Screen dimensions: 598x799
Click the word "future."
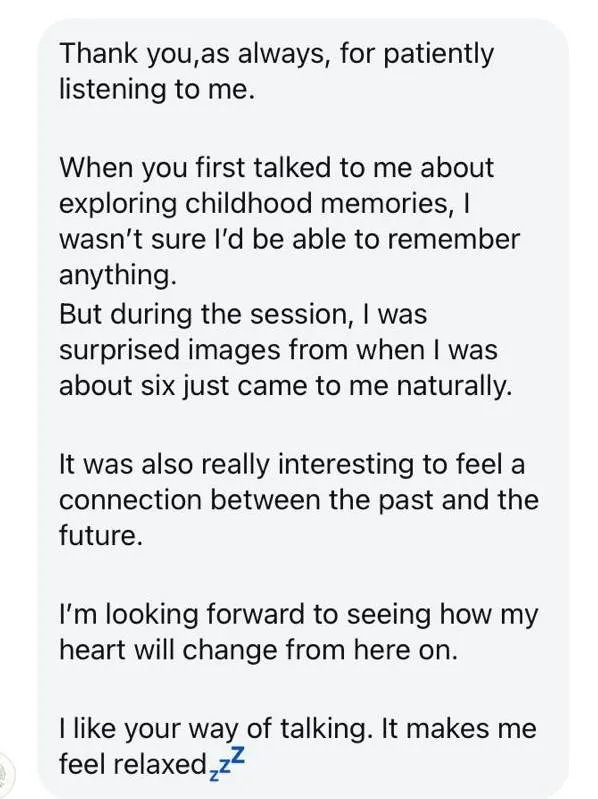100,536
